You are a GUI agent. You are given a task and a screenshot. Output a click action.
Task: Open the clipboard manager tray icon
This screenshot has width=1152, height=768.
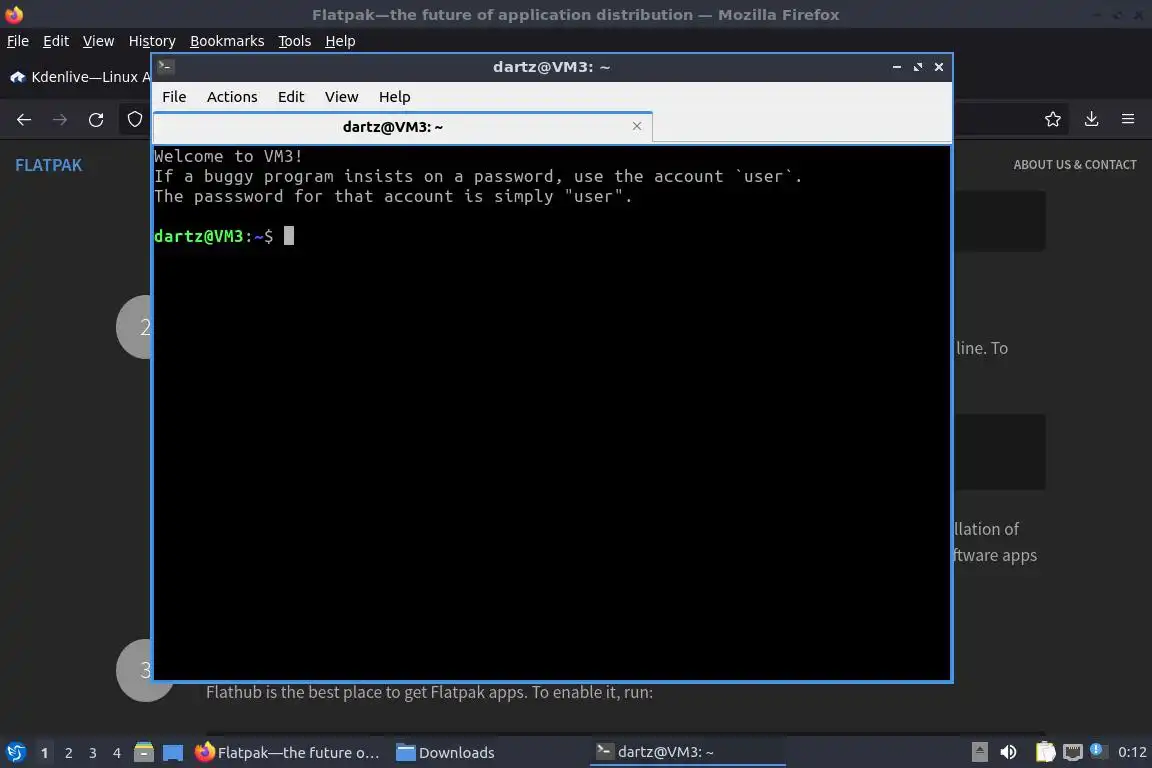coord(1045,752)
